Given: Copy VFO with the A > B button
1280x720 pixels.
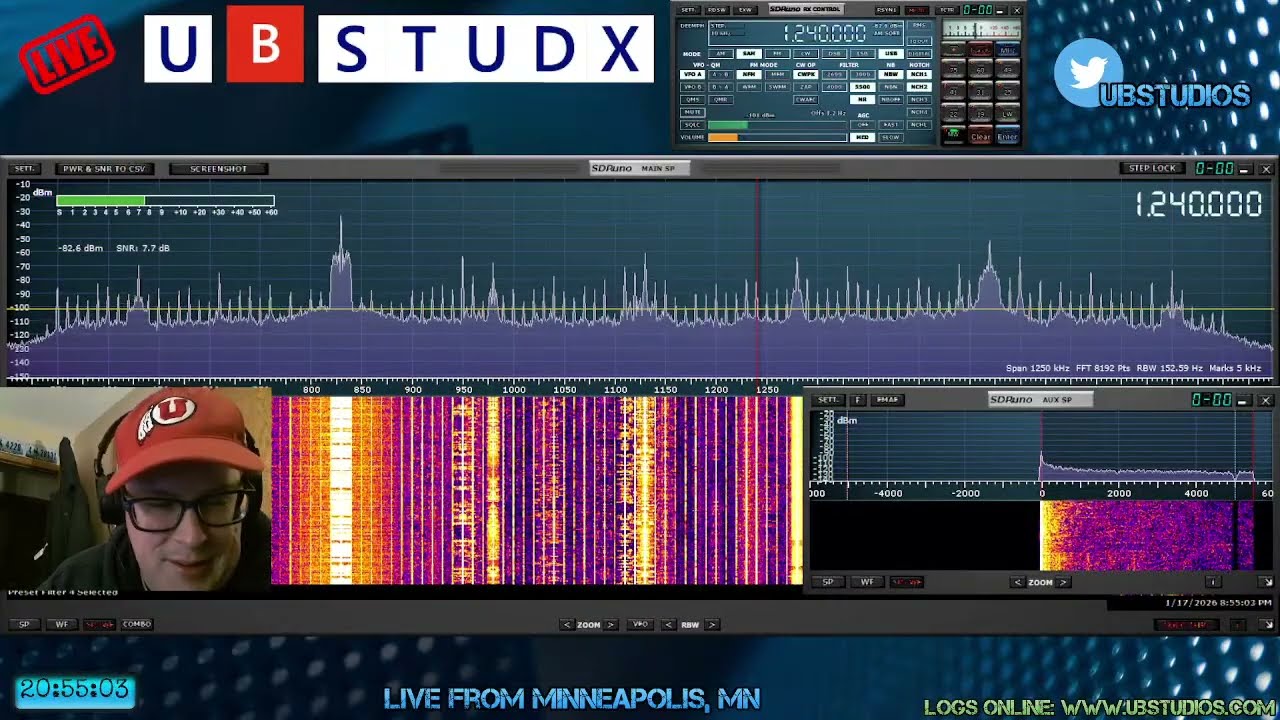Looking at the screenshot, I should [x=721, y=74].
